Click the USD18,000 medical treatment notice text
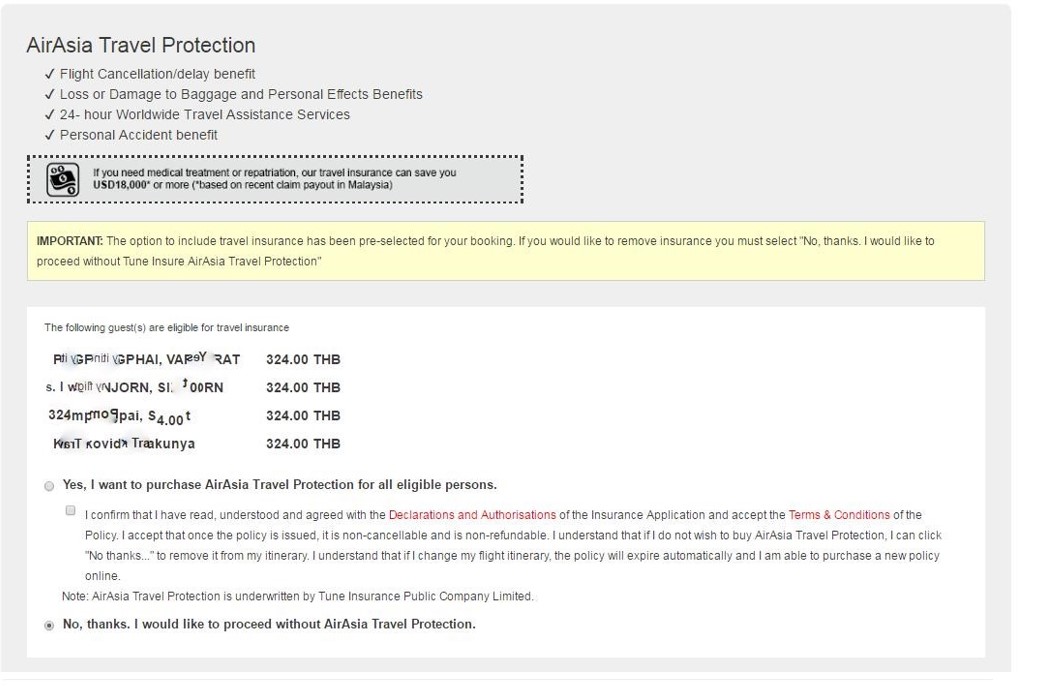 [274, 178]
